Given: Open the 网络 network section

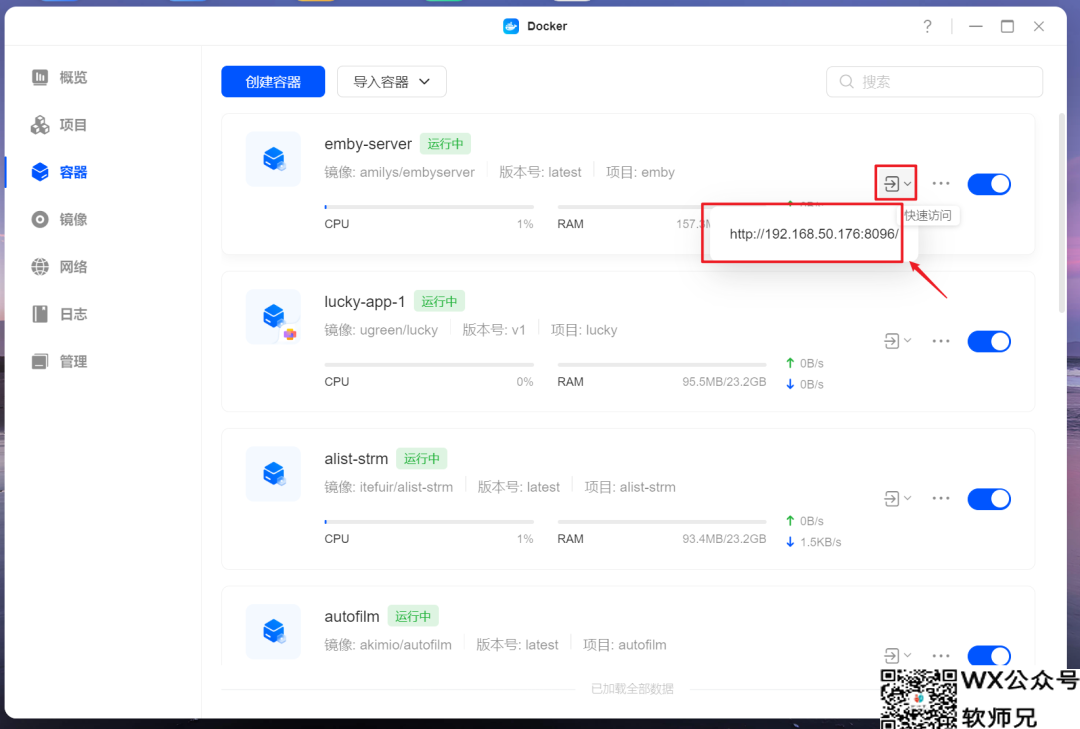Looking at the screenshot, I should [x=59, y=267].
